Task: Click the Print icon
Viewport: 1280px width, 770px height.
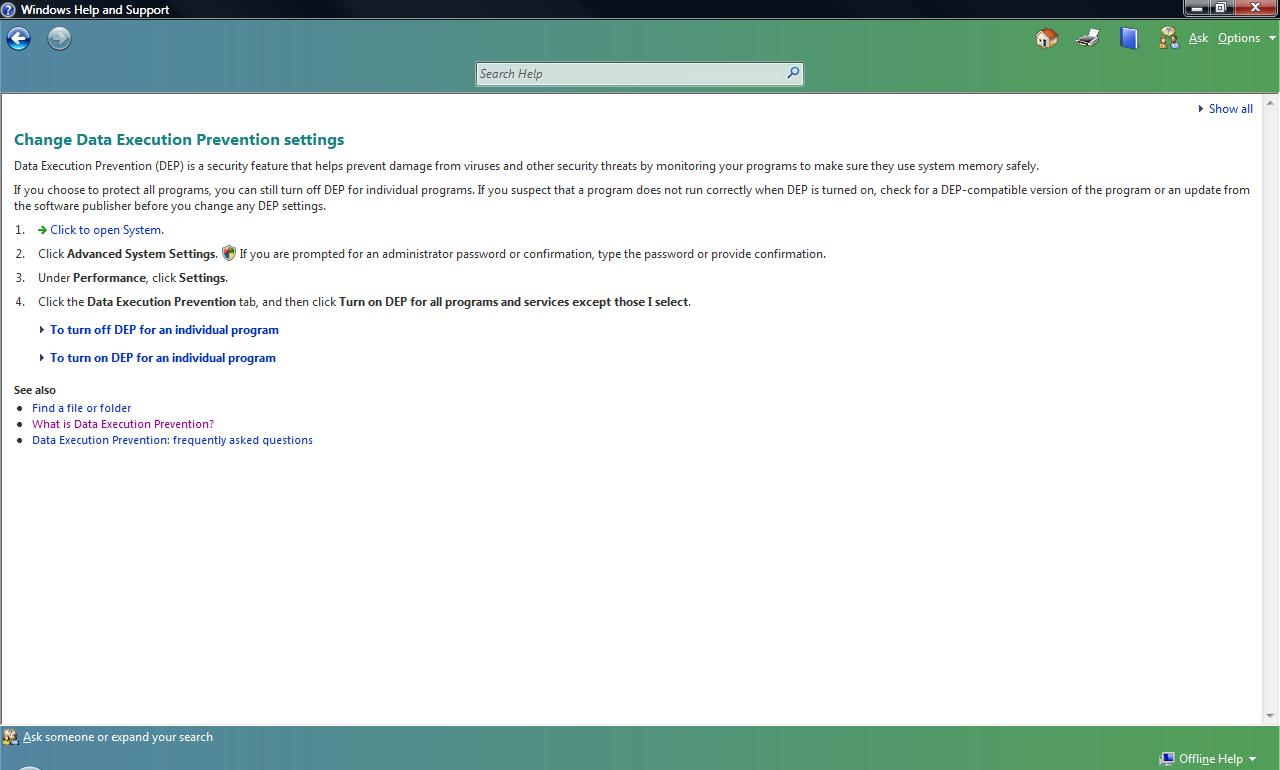Action: pos(1088,38)
